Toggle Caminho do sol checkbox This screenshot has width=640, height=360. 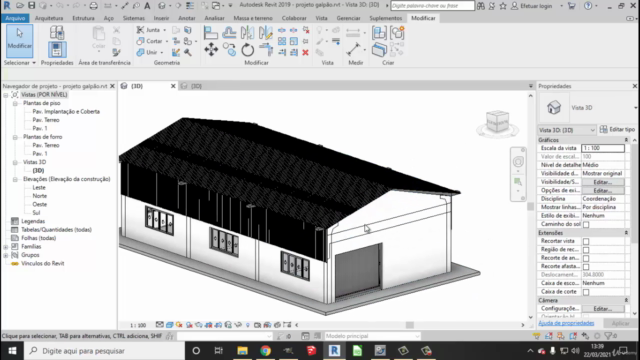tap(586, 224)
